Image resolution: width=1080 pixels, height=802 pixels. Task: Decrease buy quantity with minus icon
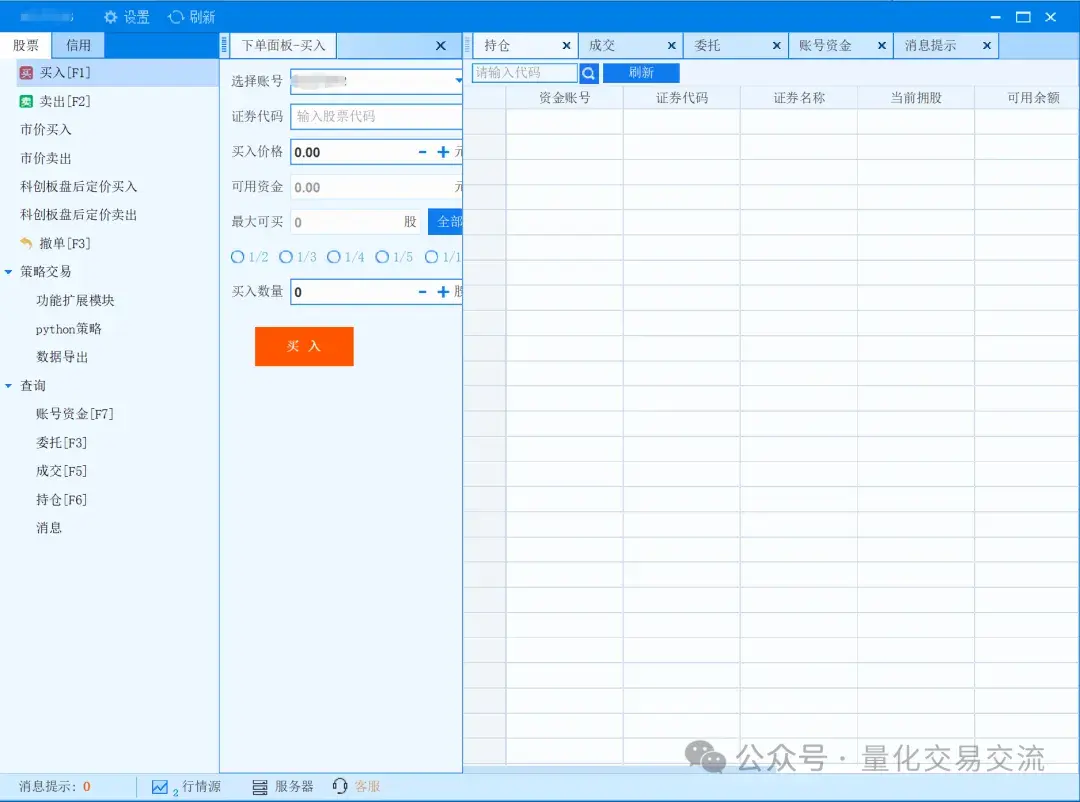422,292
